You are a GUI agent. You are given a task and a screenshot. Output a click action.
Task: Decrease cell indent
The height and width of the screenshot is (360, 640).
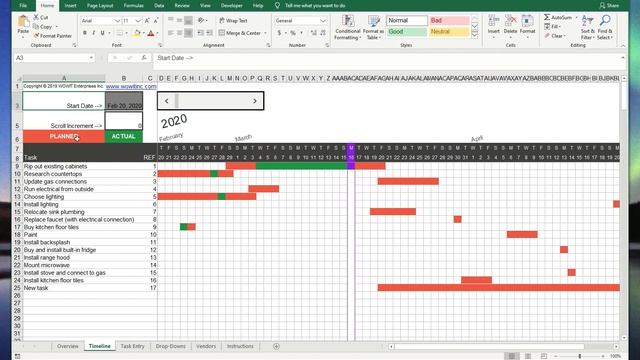200,33
